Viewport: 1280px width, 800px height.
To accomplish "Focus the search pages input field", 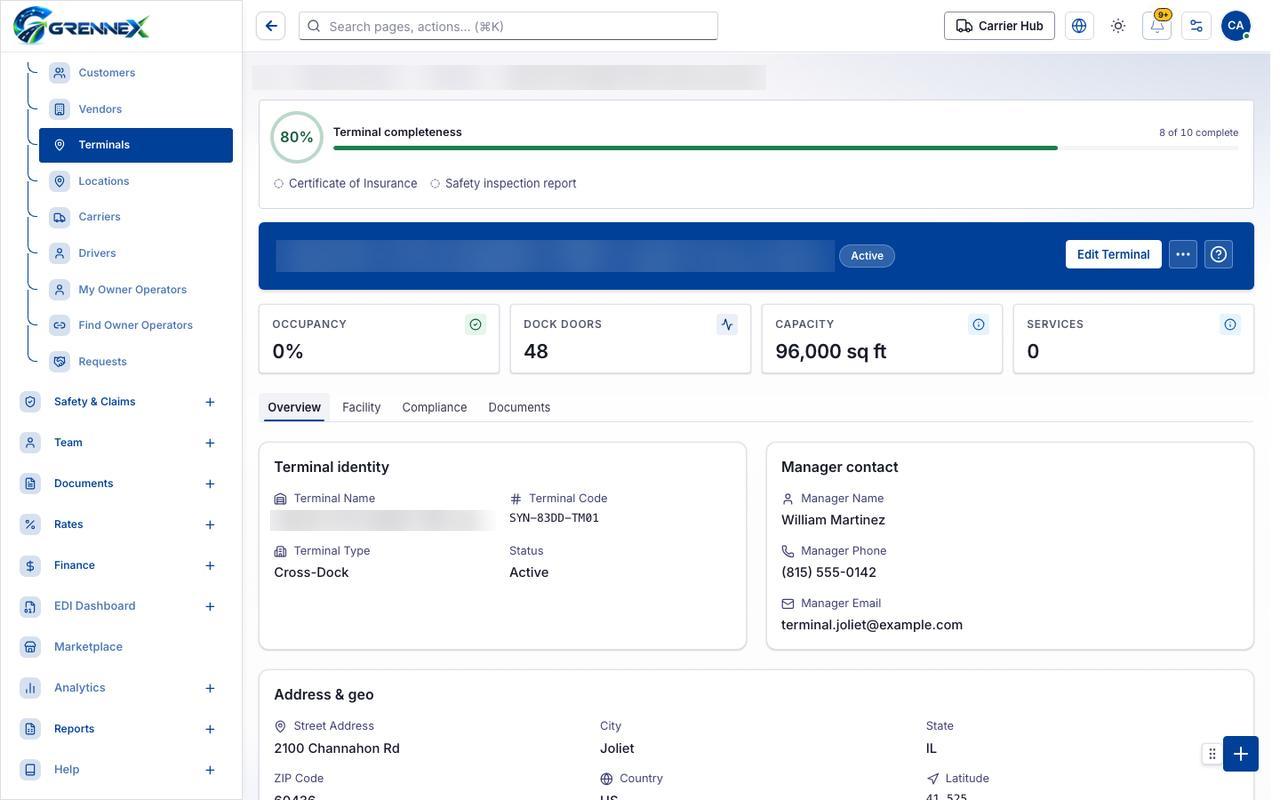I will click(x=508, y=26).
